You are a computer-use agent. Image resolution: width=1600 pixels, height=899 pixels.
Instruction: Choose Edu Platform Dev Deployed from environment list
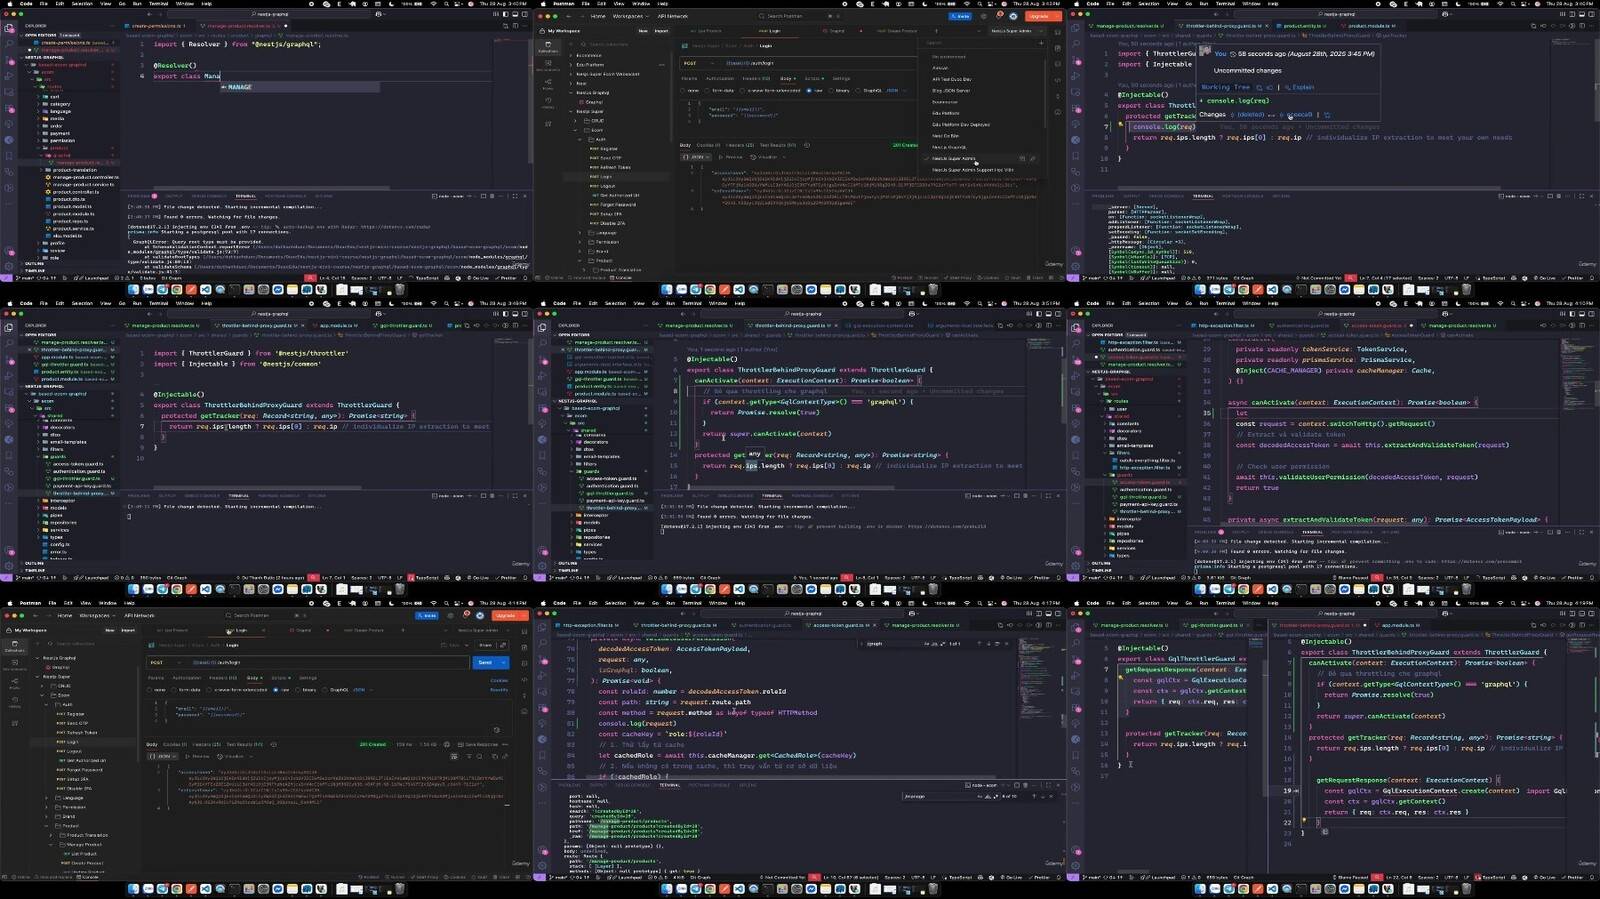coord(960,125)
